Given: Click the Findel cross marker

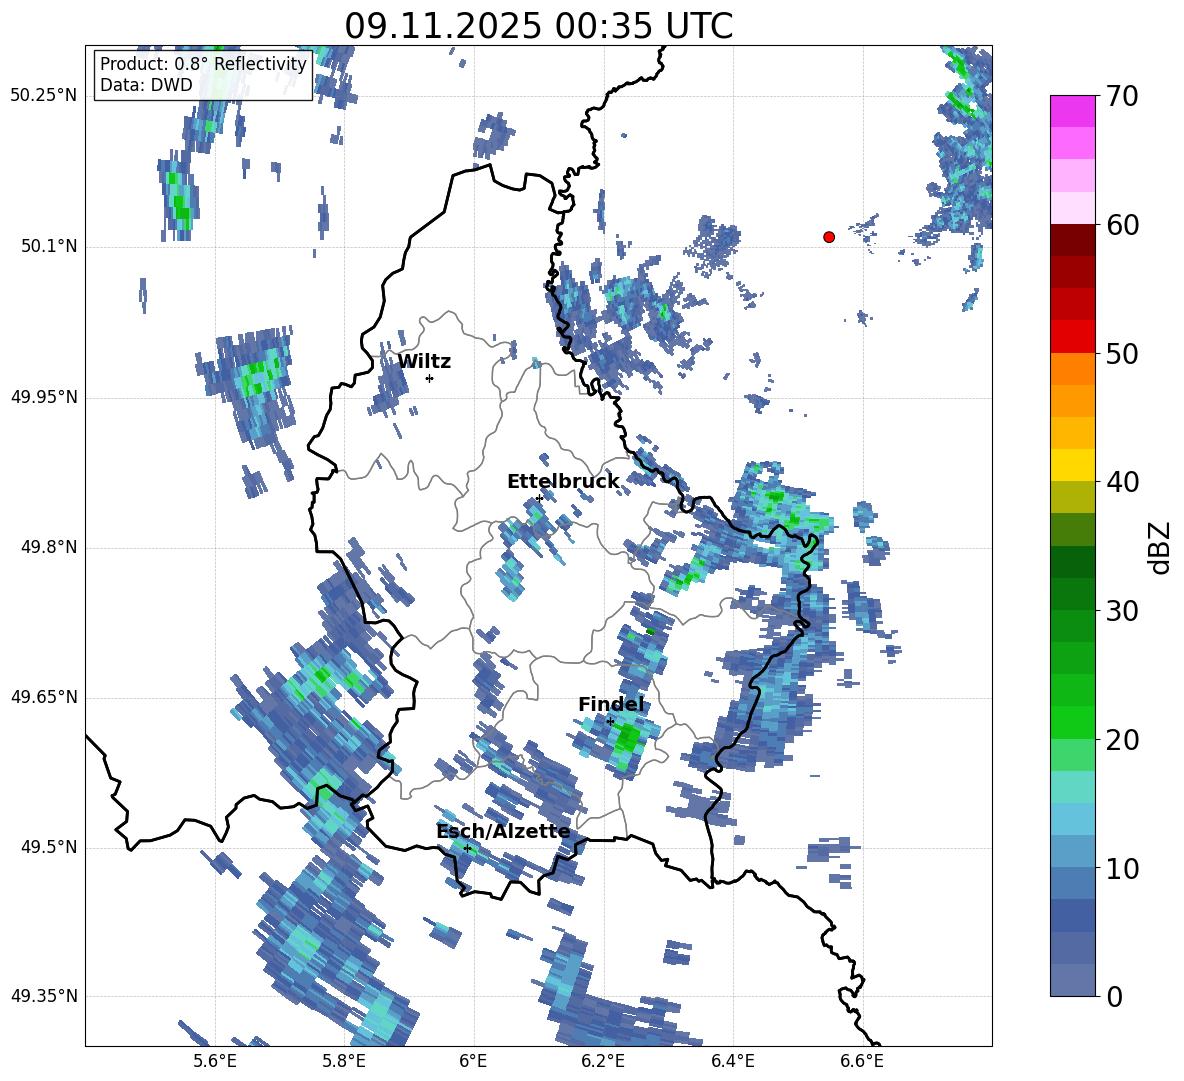Looking at the screenshot, I should pyautogui.click(x=610, y=722).
